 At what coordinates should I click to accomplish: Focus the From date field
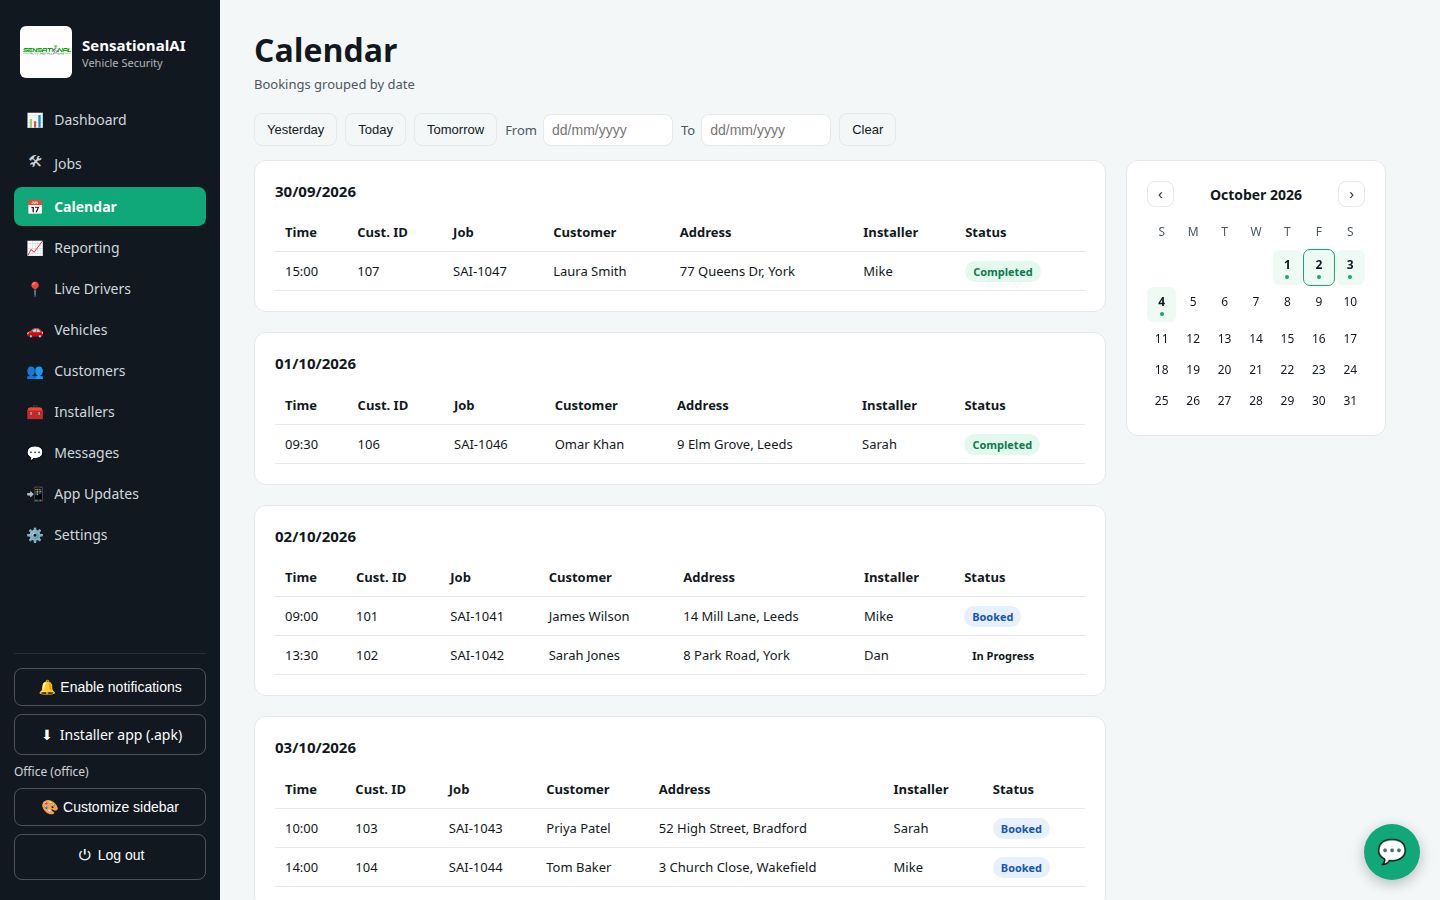(x=608, y=130)
